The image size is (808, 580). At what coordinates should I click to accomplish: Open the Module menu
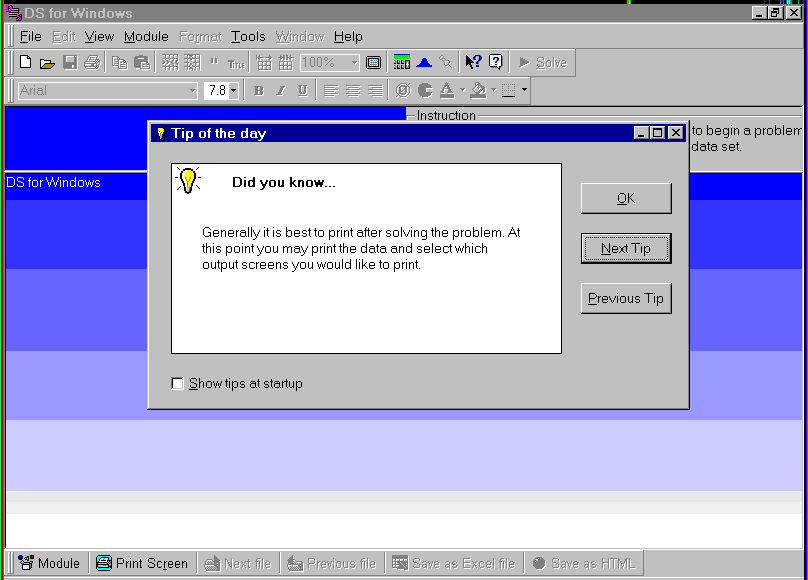146,37
